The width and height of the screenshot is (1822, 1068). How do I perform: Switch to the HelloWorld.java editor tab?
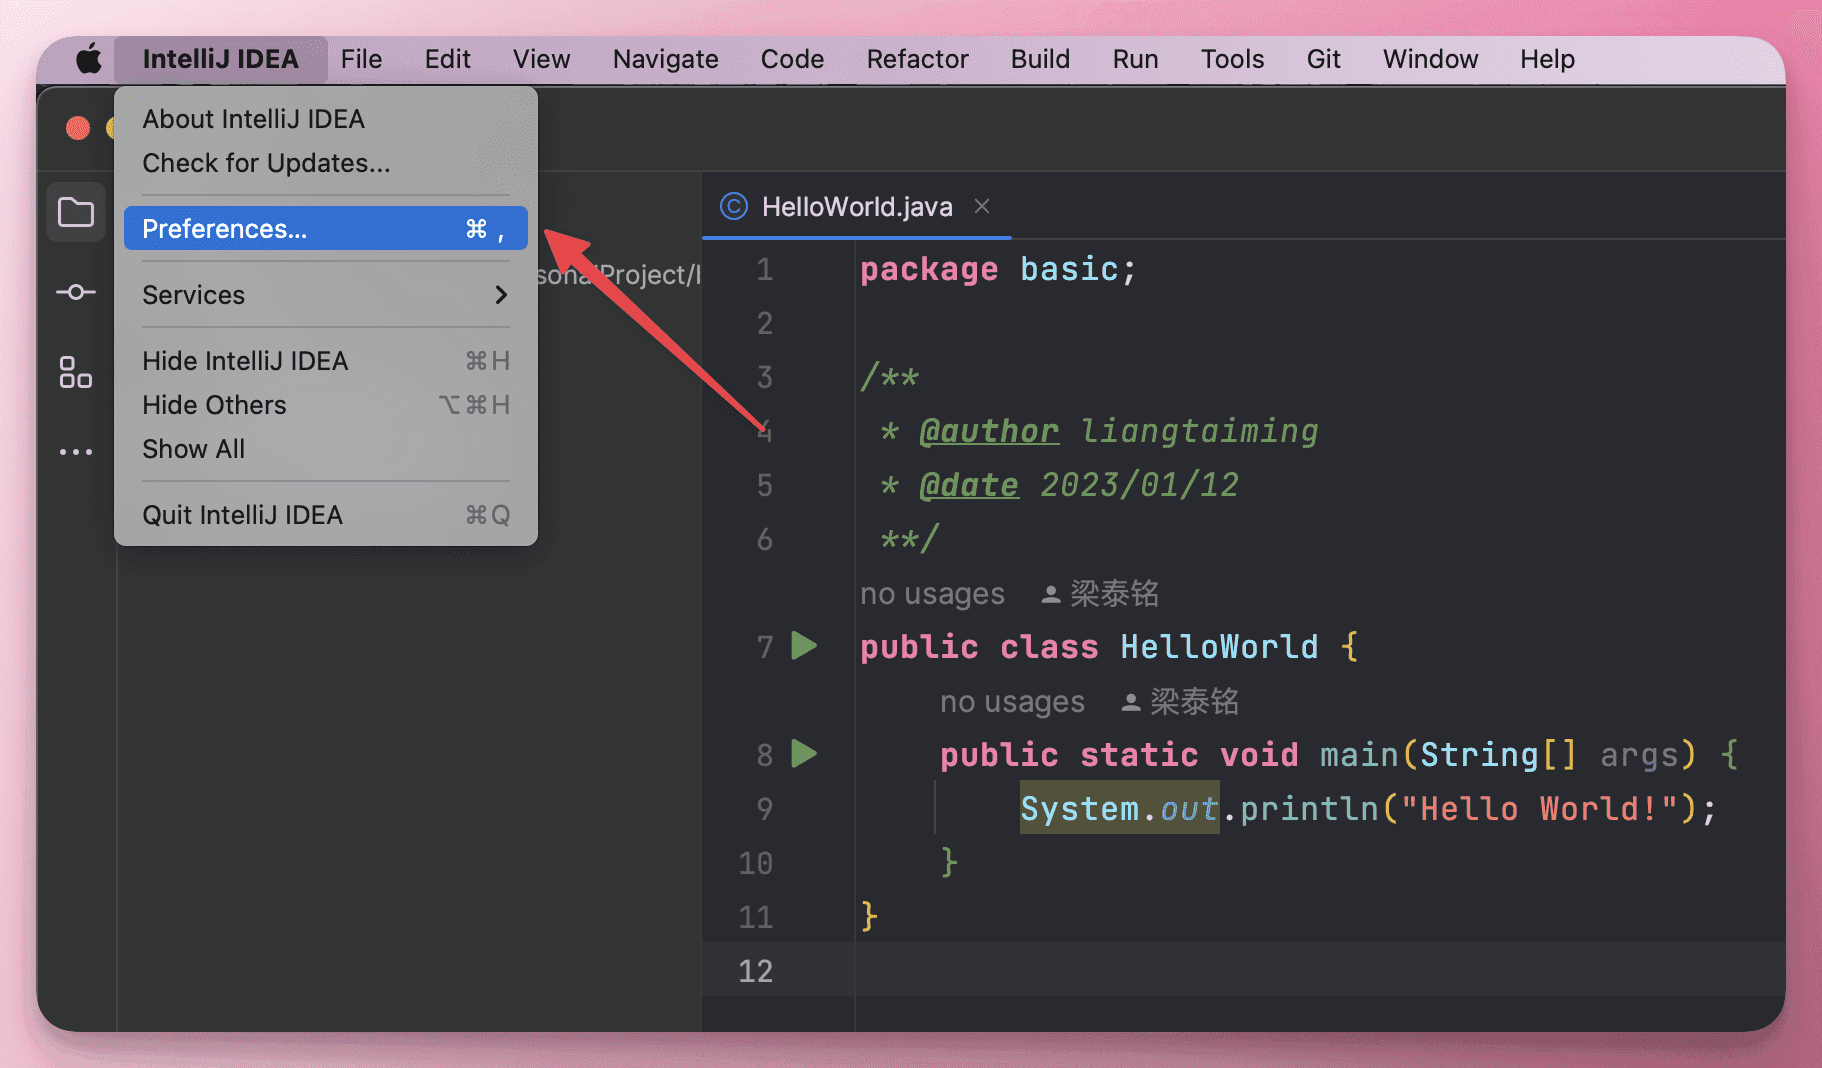click(x=856, y=207)
